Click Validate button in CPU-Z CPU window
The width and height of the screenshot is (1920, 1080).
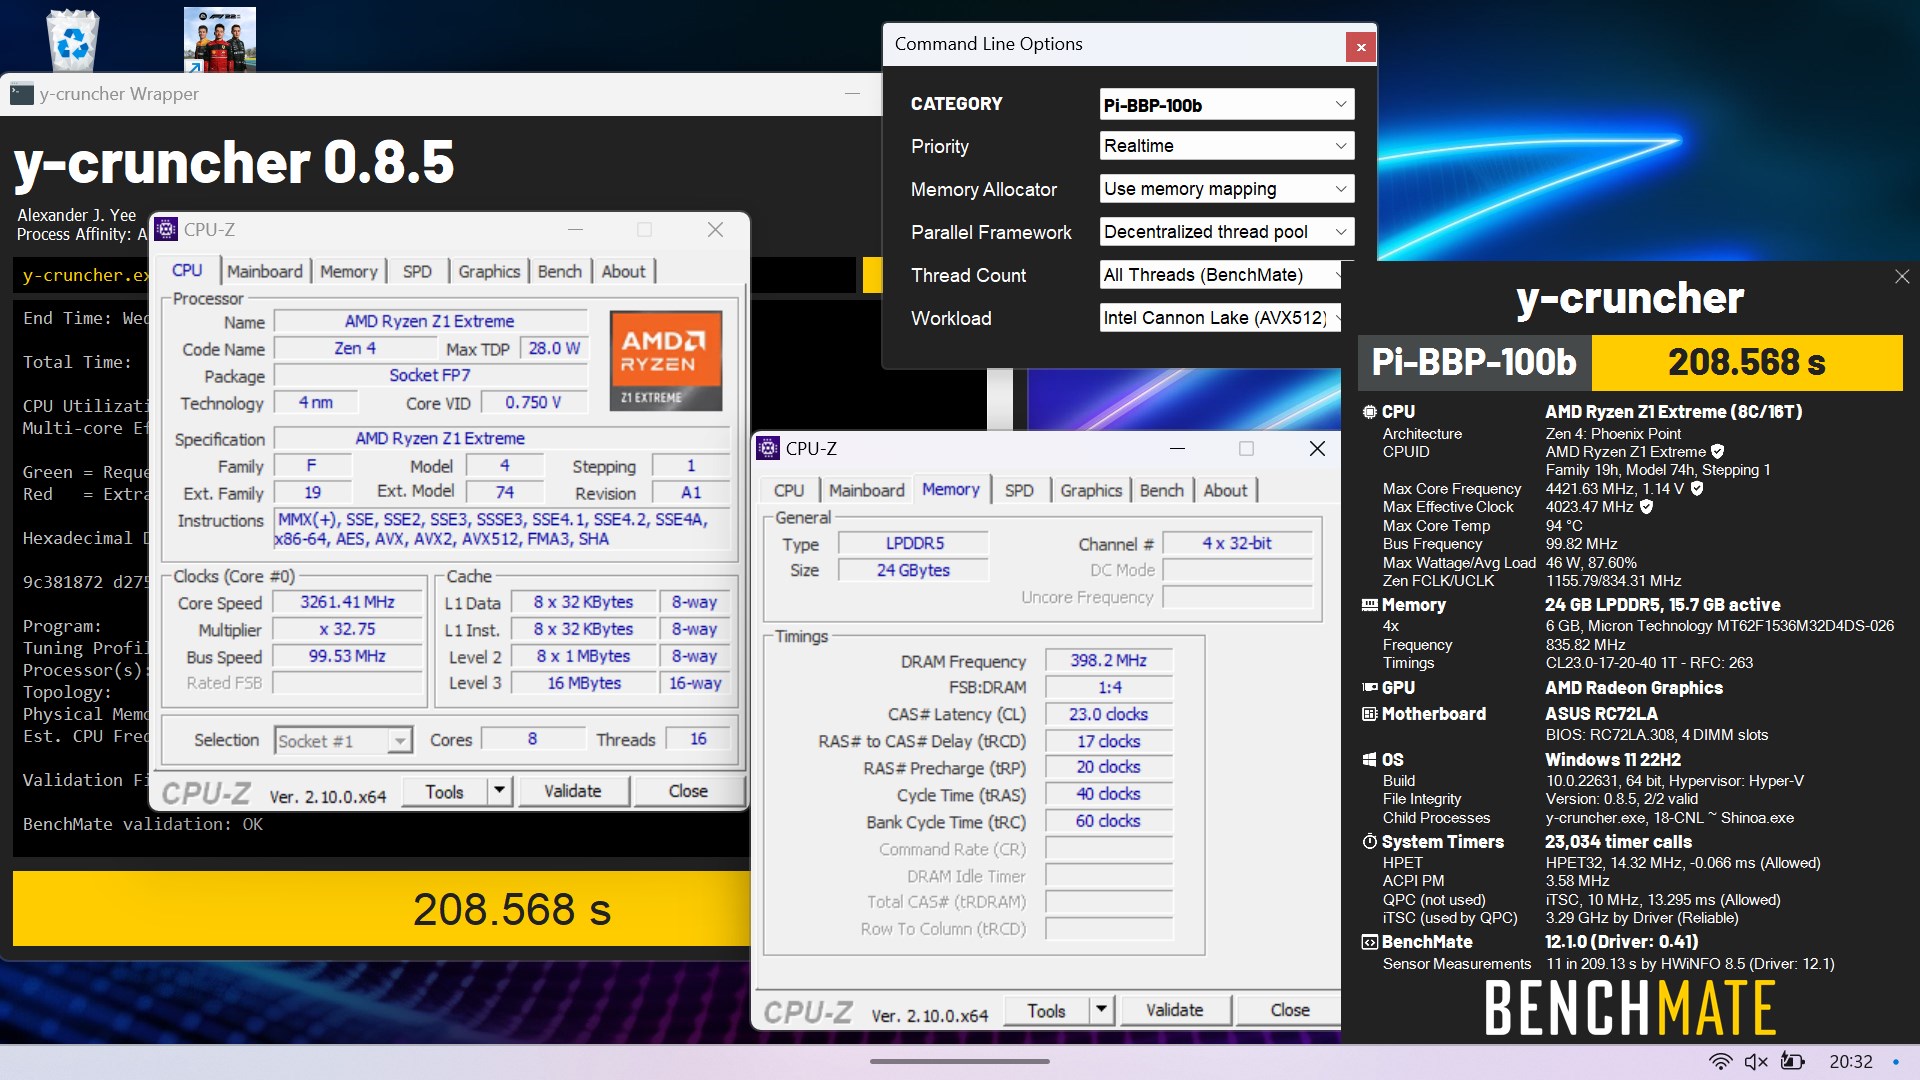tap(573, 791)
